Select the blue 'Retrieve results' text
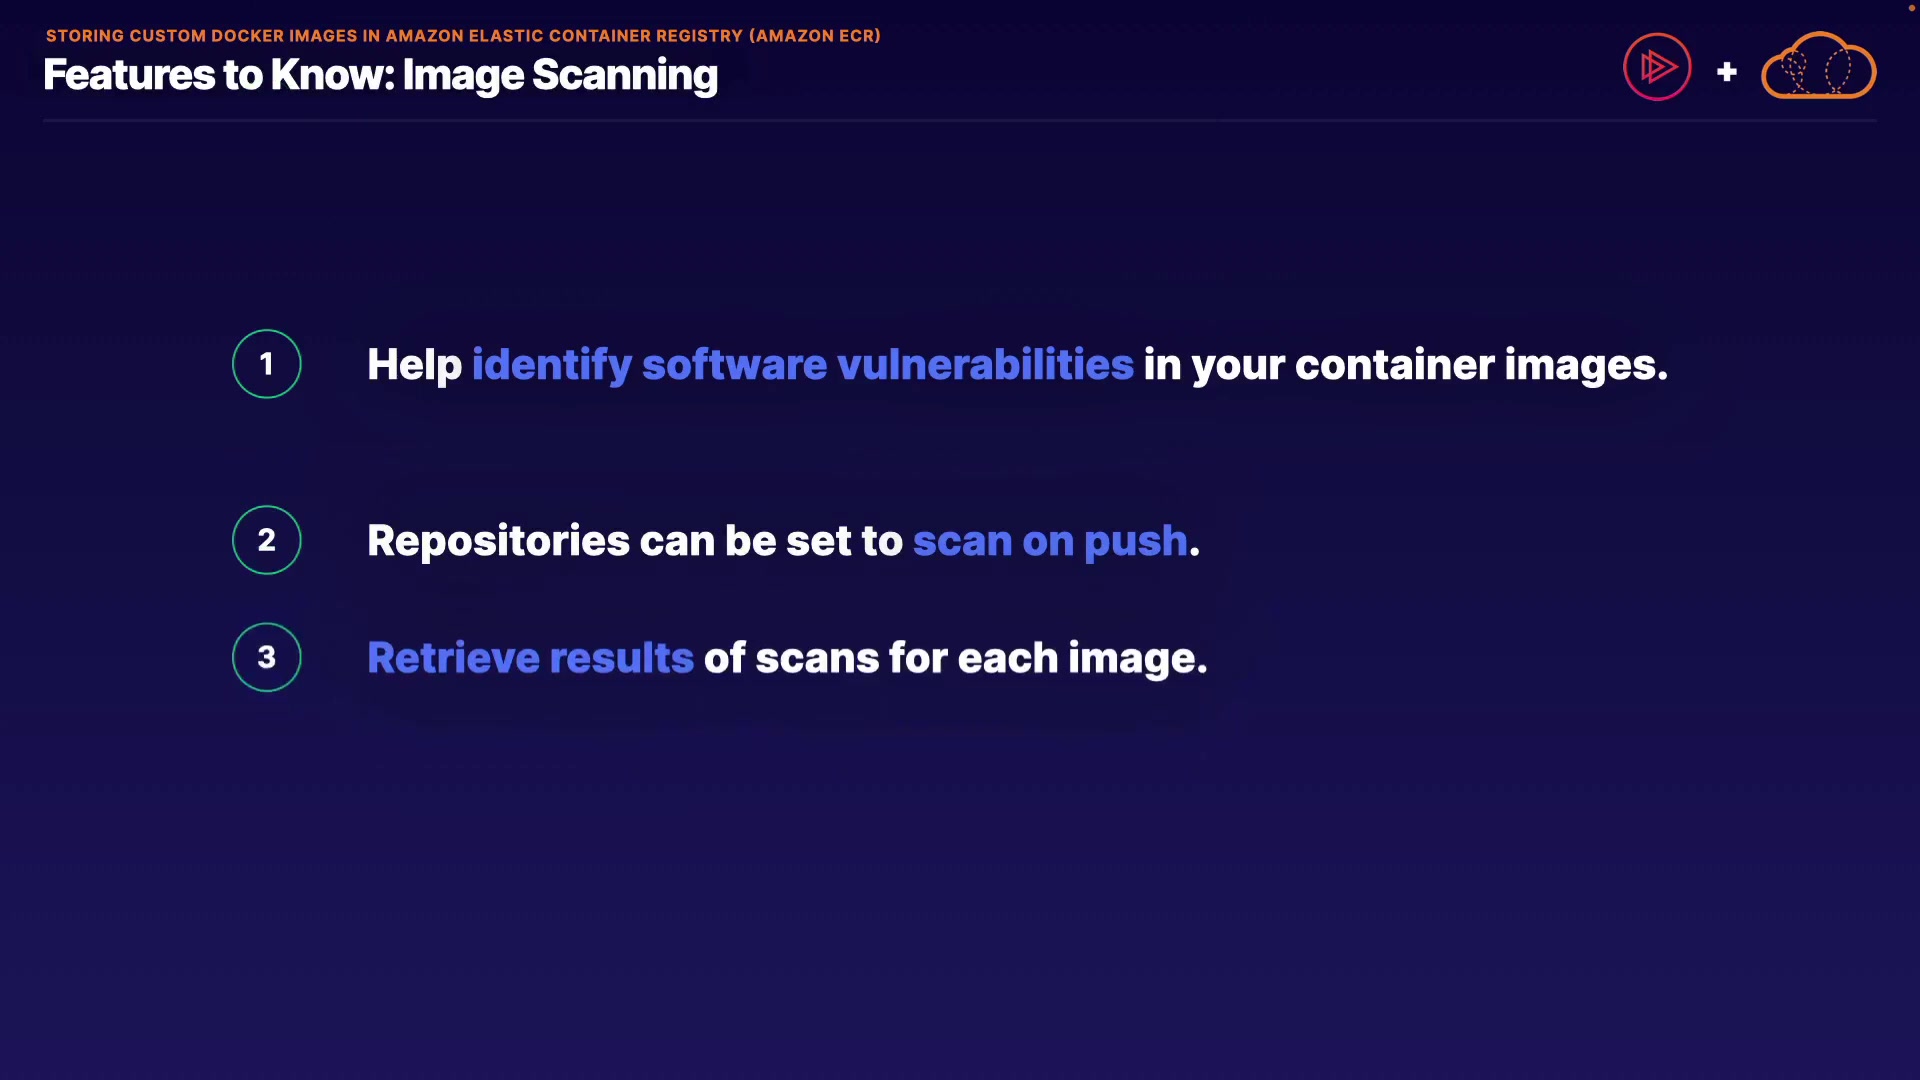The width and height of the screenshot is (1920, 1080). (530, 658)
